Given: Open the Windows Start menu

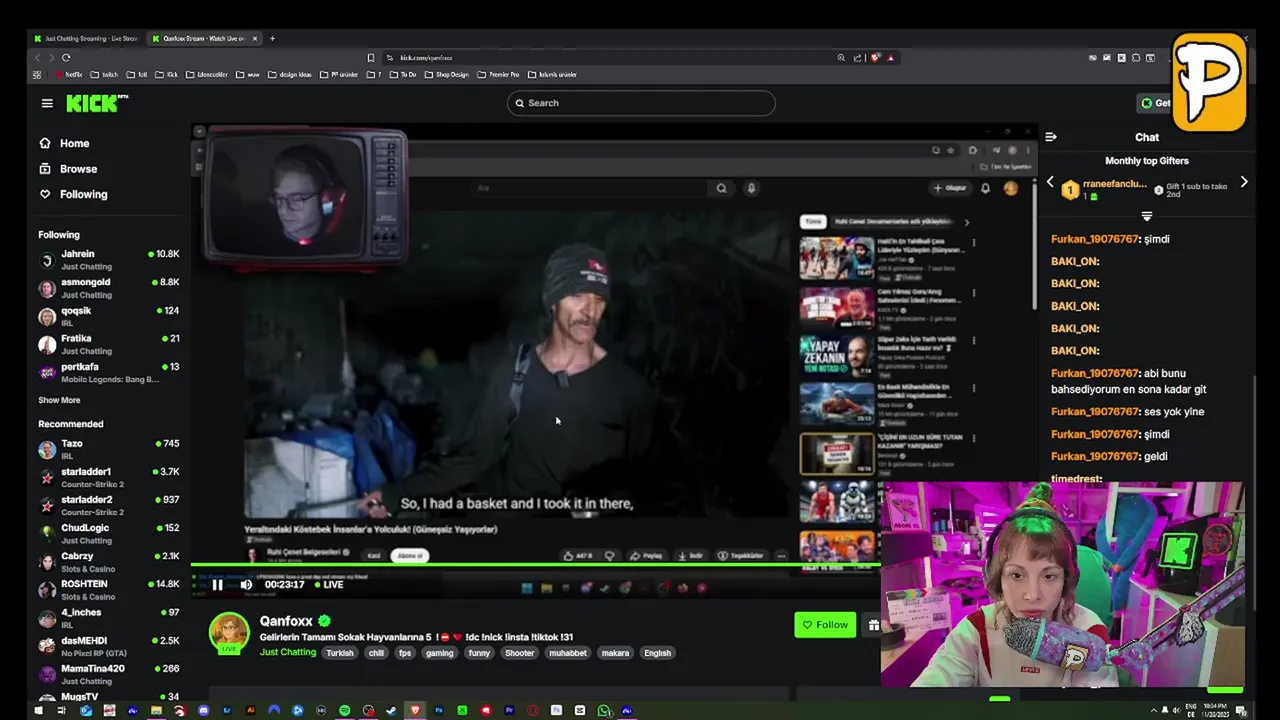Looking at the screenshot, I should (38, 710).
